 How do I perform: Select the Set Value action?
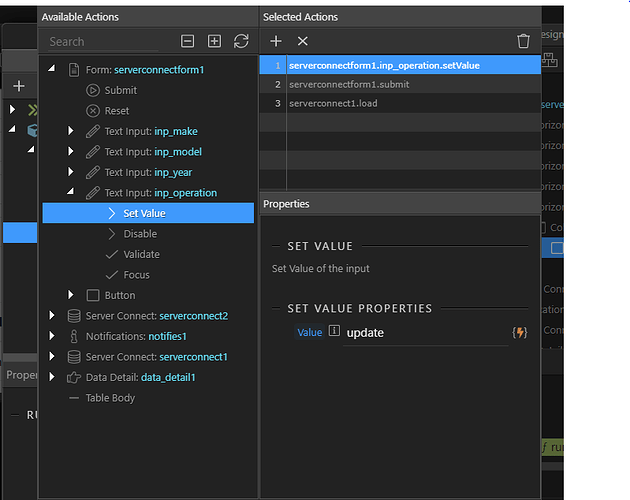click(x=148, y=213)
